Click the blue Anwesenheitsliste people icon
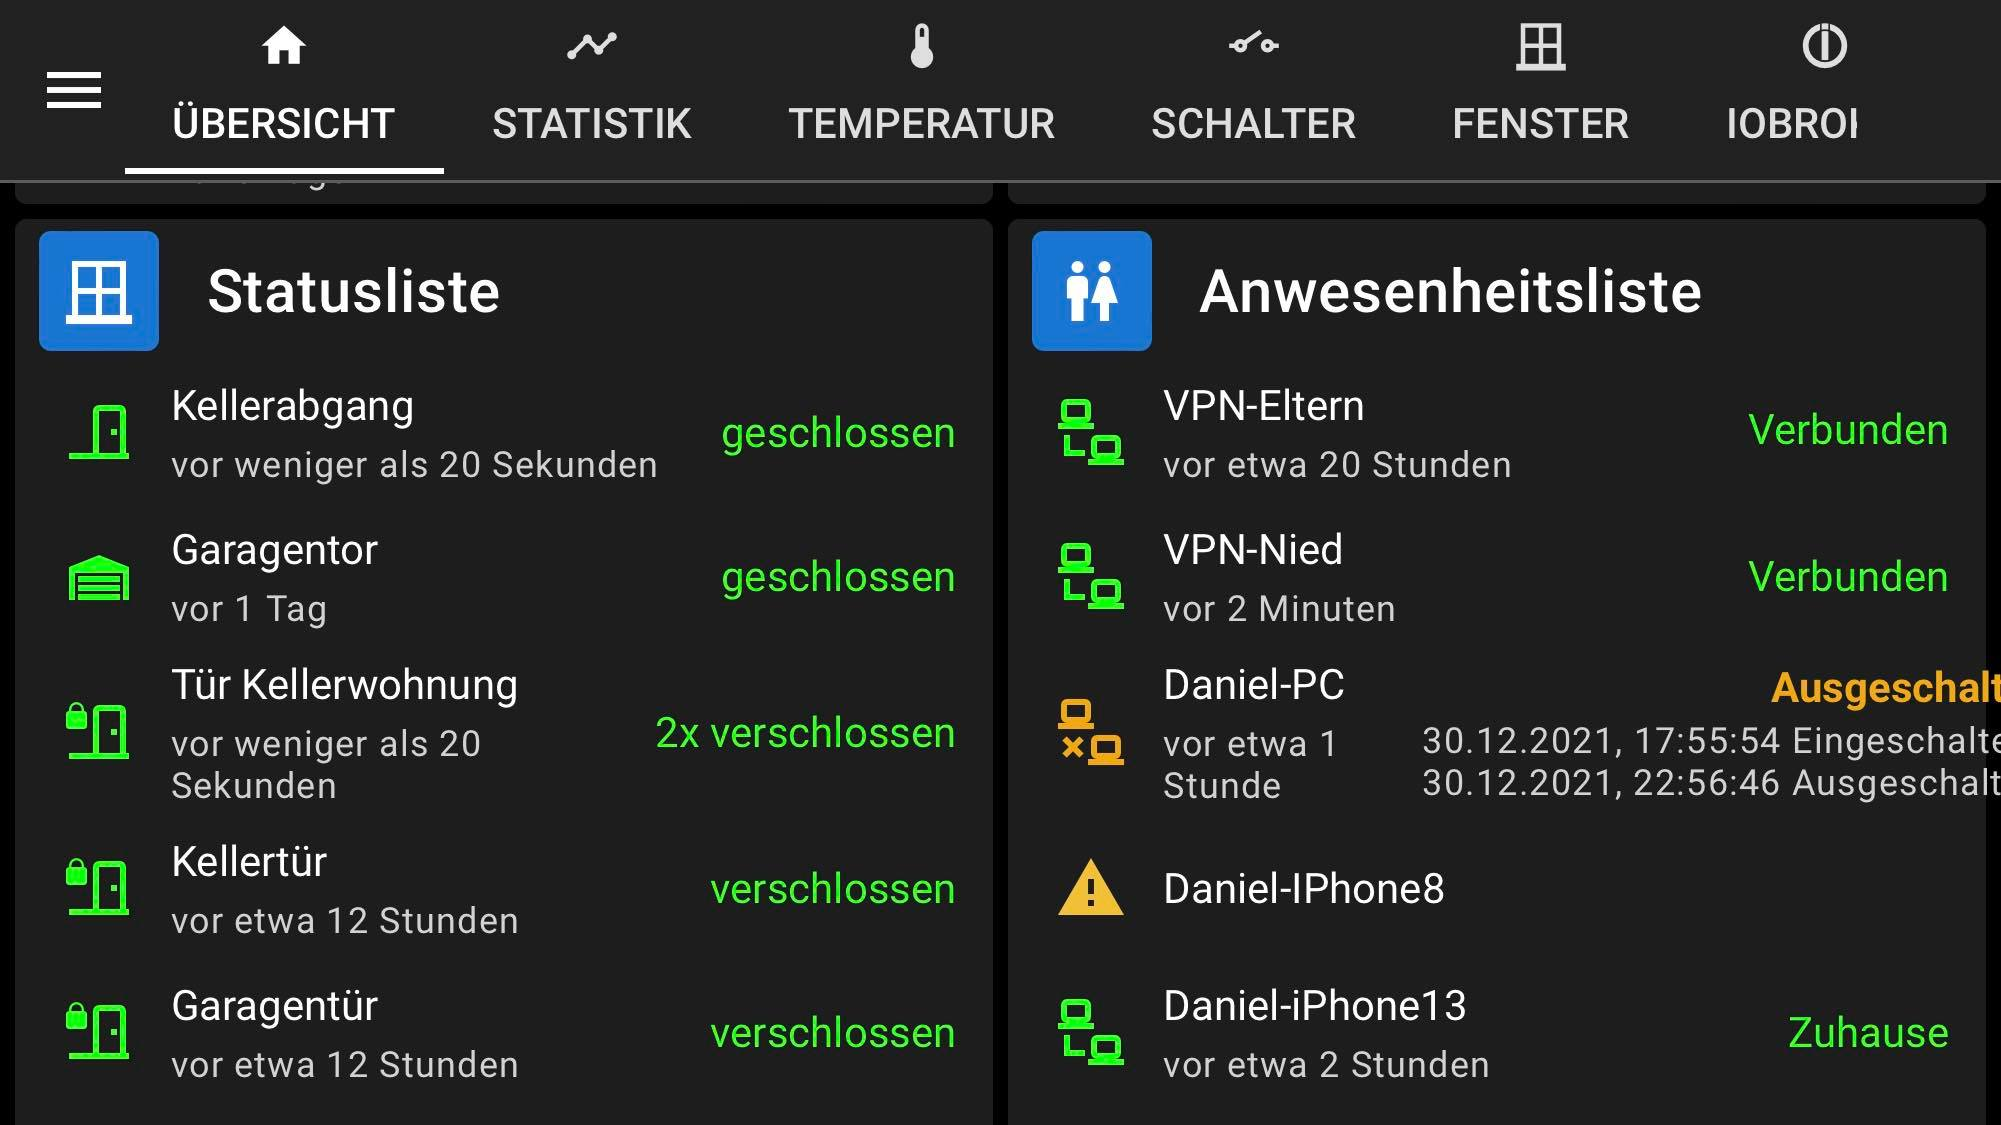2001x1125 pixels. pyautogui.click(x=1091, y=290)
